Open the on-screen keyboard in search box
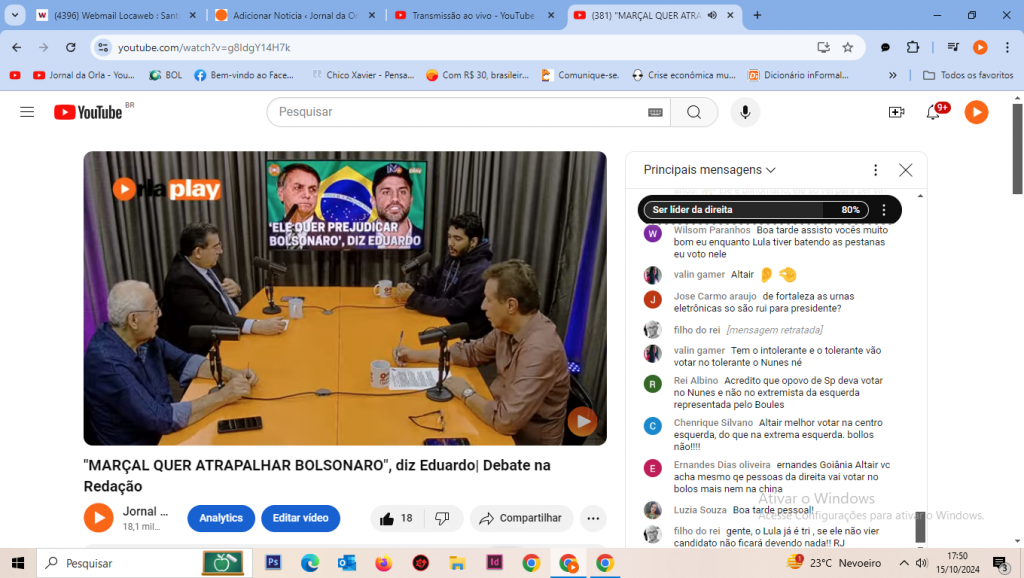Image resolution: width=1024 pixels, height=578 pixels. (x=655, y=112)
